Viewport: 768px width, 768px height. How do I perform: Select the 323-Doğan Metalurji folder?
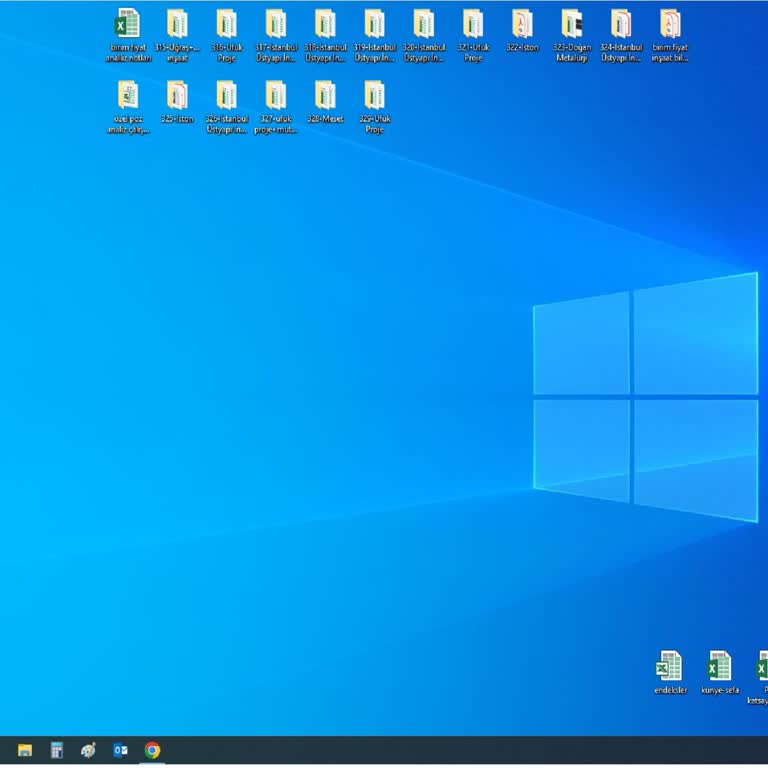572,35
